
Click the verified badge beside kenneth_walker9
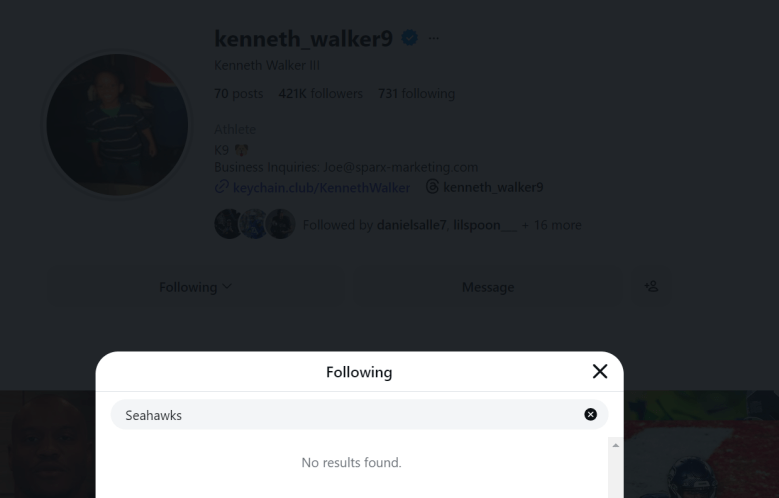tap(409, 39)
